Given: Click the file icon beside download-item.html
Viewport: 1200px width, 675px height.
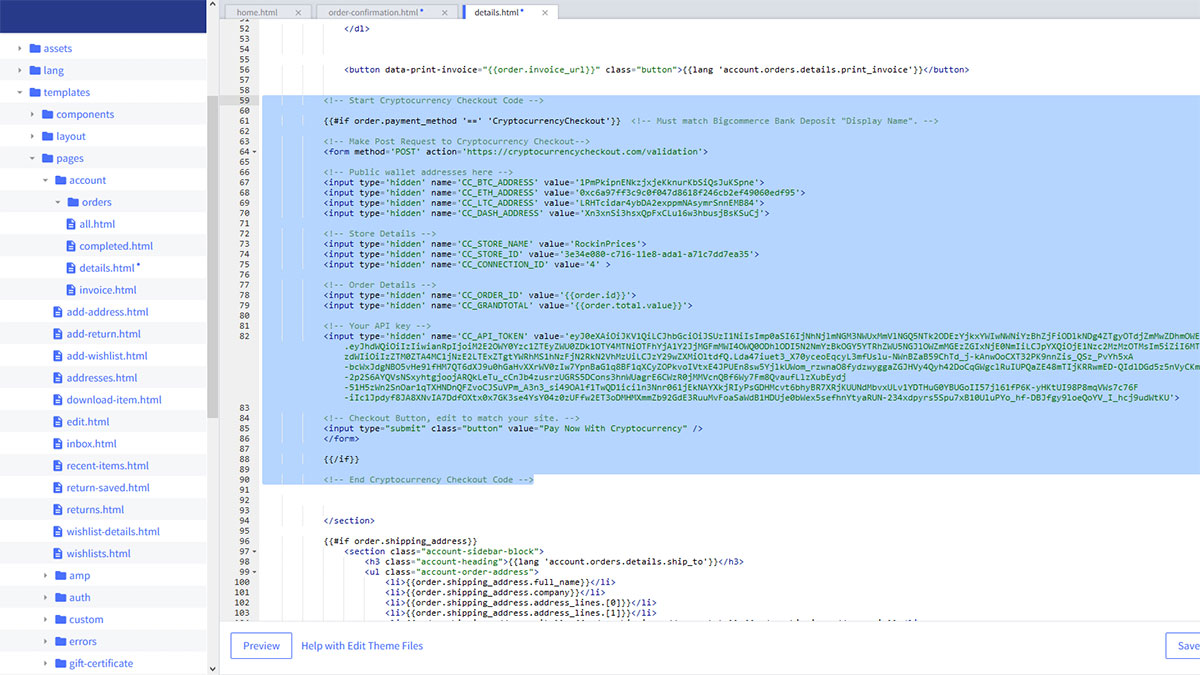Looking at the screenshot, I should (58, 400).
